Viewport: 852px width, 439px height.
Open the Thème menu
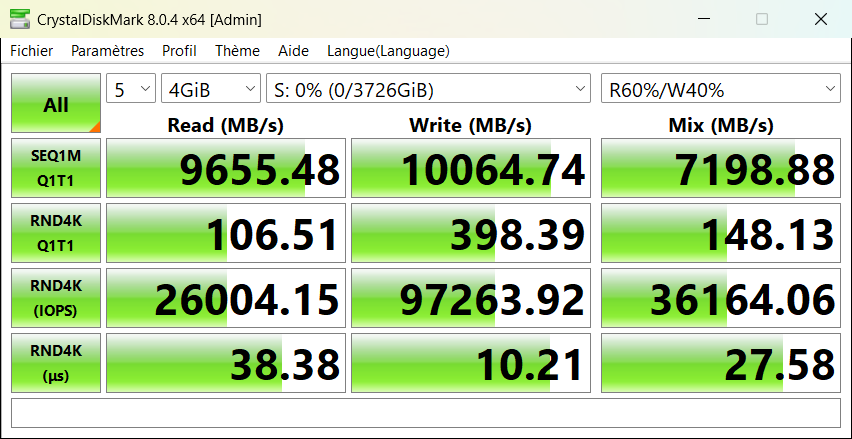coord(237,51)
